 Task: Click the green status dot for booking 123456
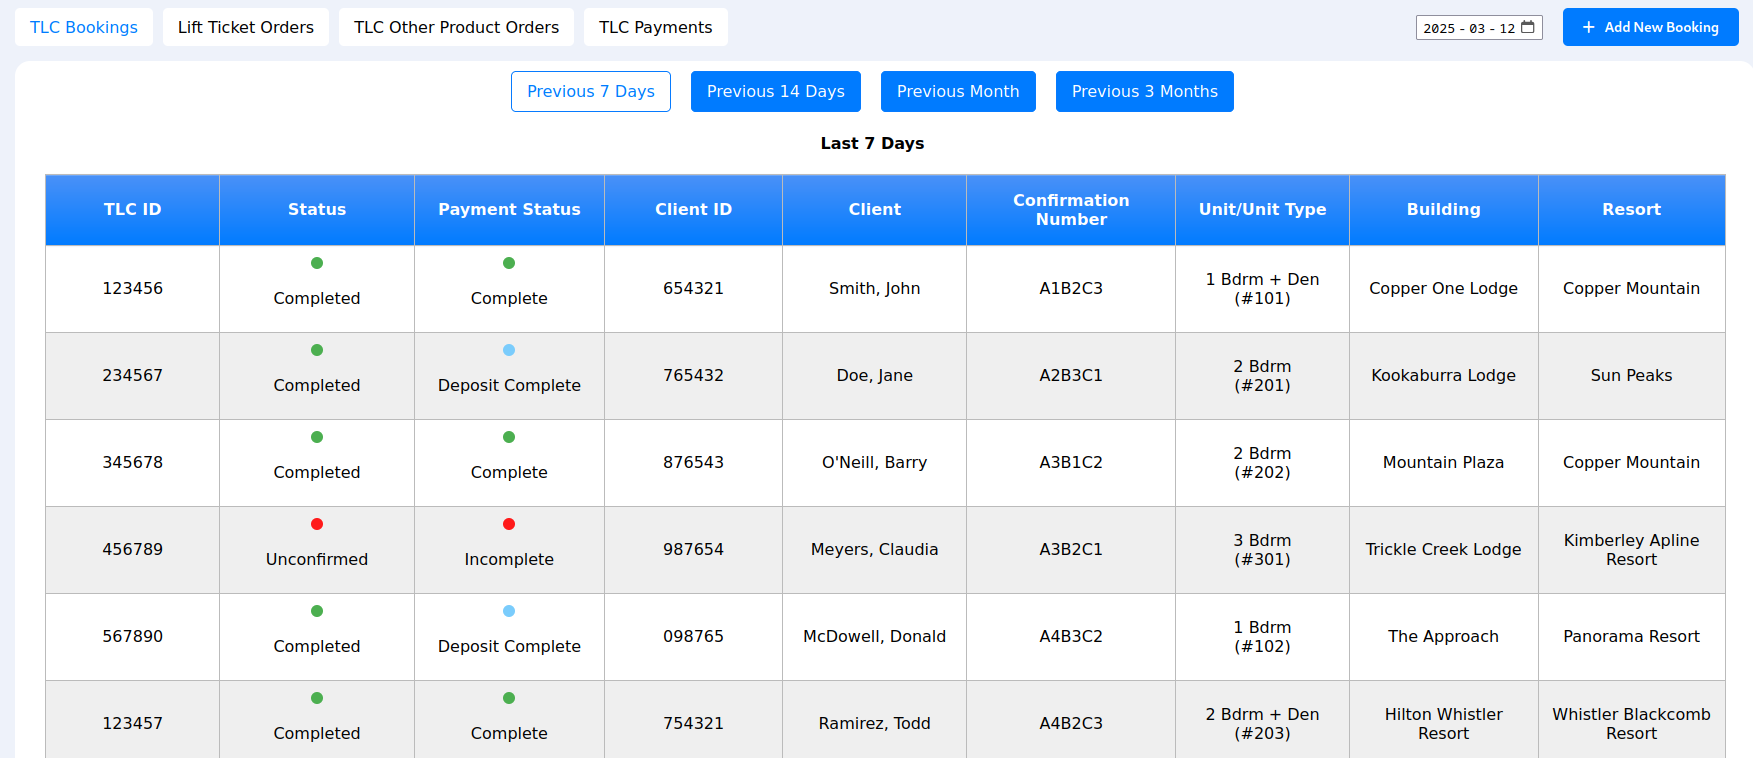point(317,263)
